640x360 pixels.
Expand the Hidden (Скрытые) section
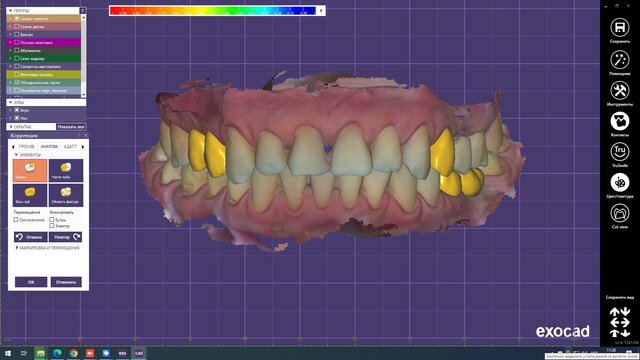point(11,127)
